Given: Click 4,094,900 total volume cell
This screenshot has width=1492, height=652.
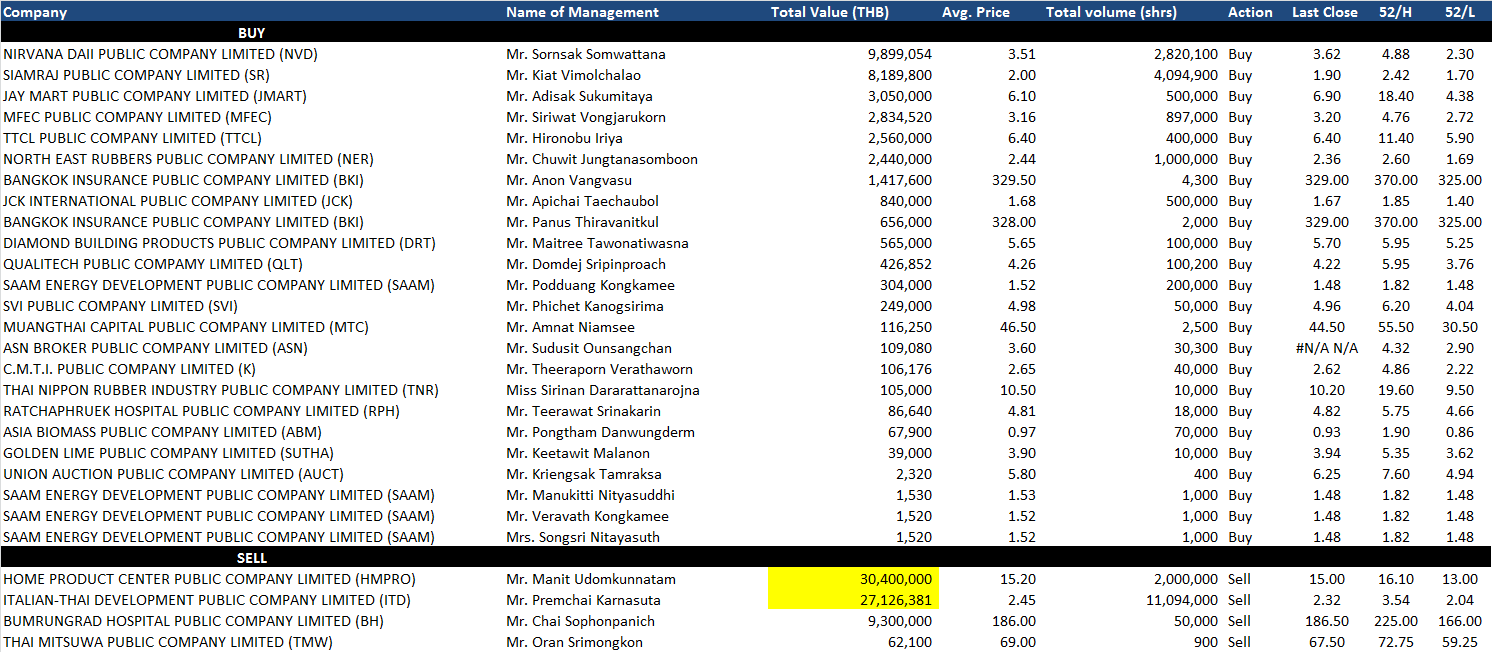Looking at the screenshot, I should coord(1186,75).
